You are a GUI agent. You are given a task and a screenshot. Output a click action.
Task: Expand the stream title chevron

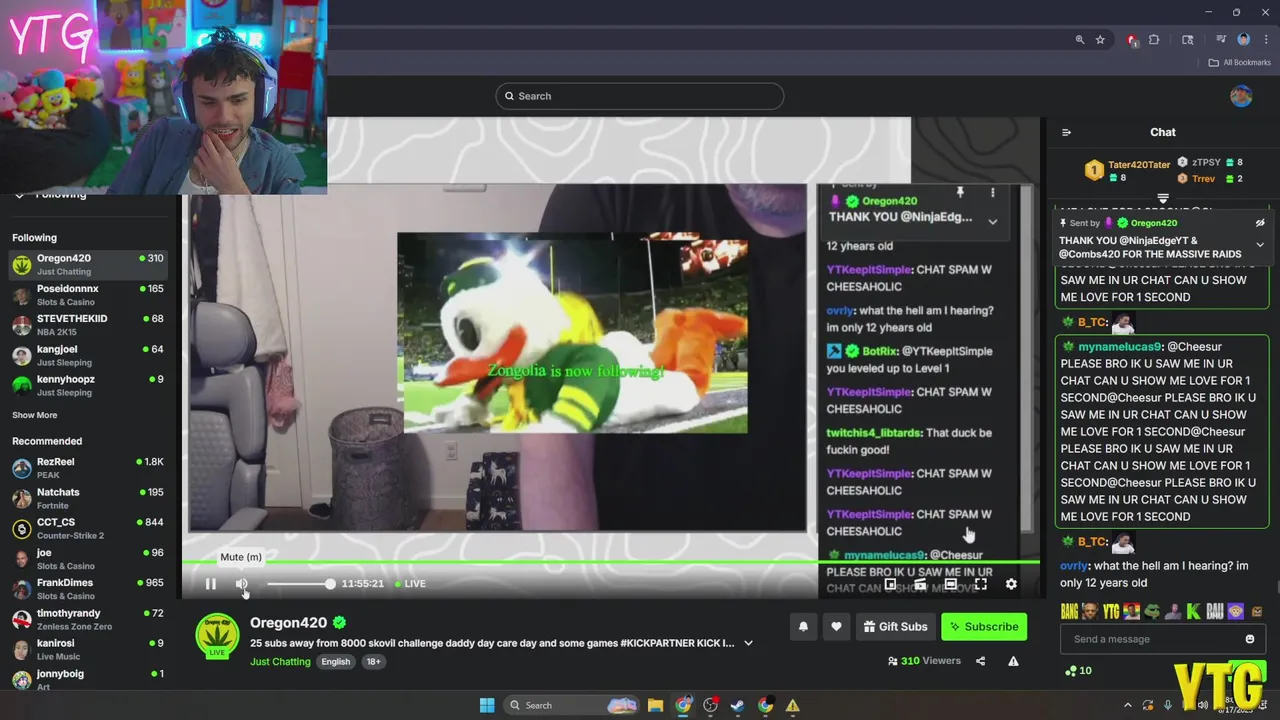coord(748,643)
